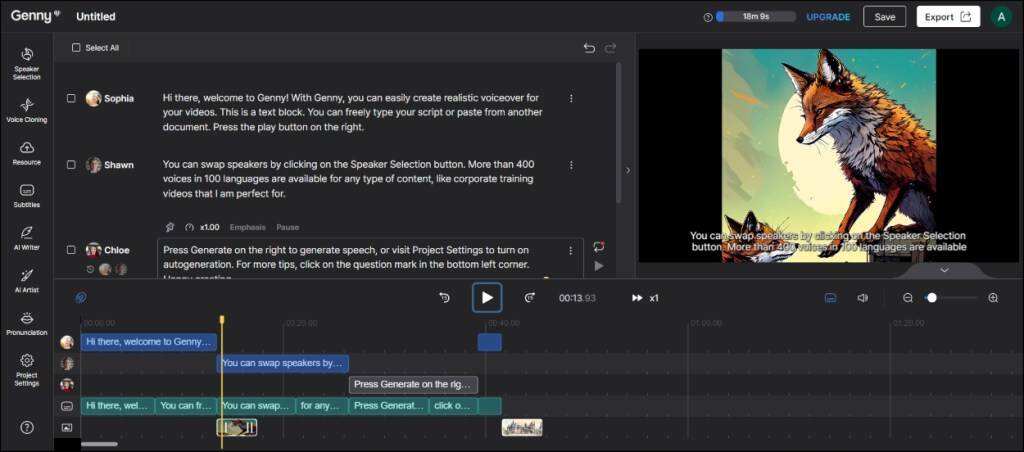1024x452 pixels.
Task: Select the Emphasis option above Chloe's text
Action: (247, 227)
